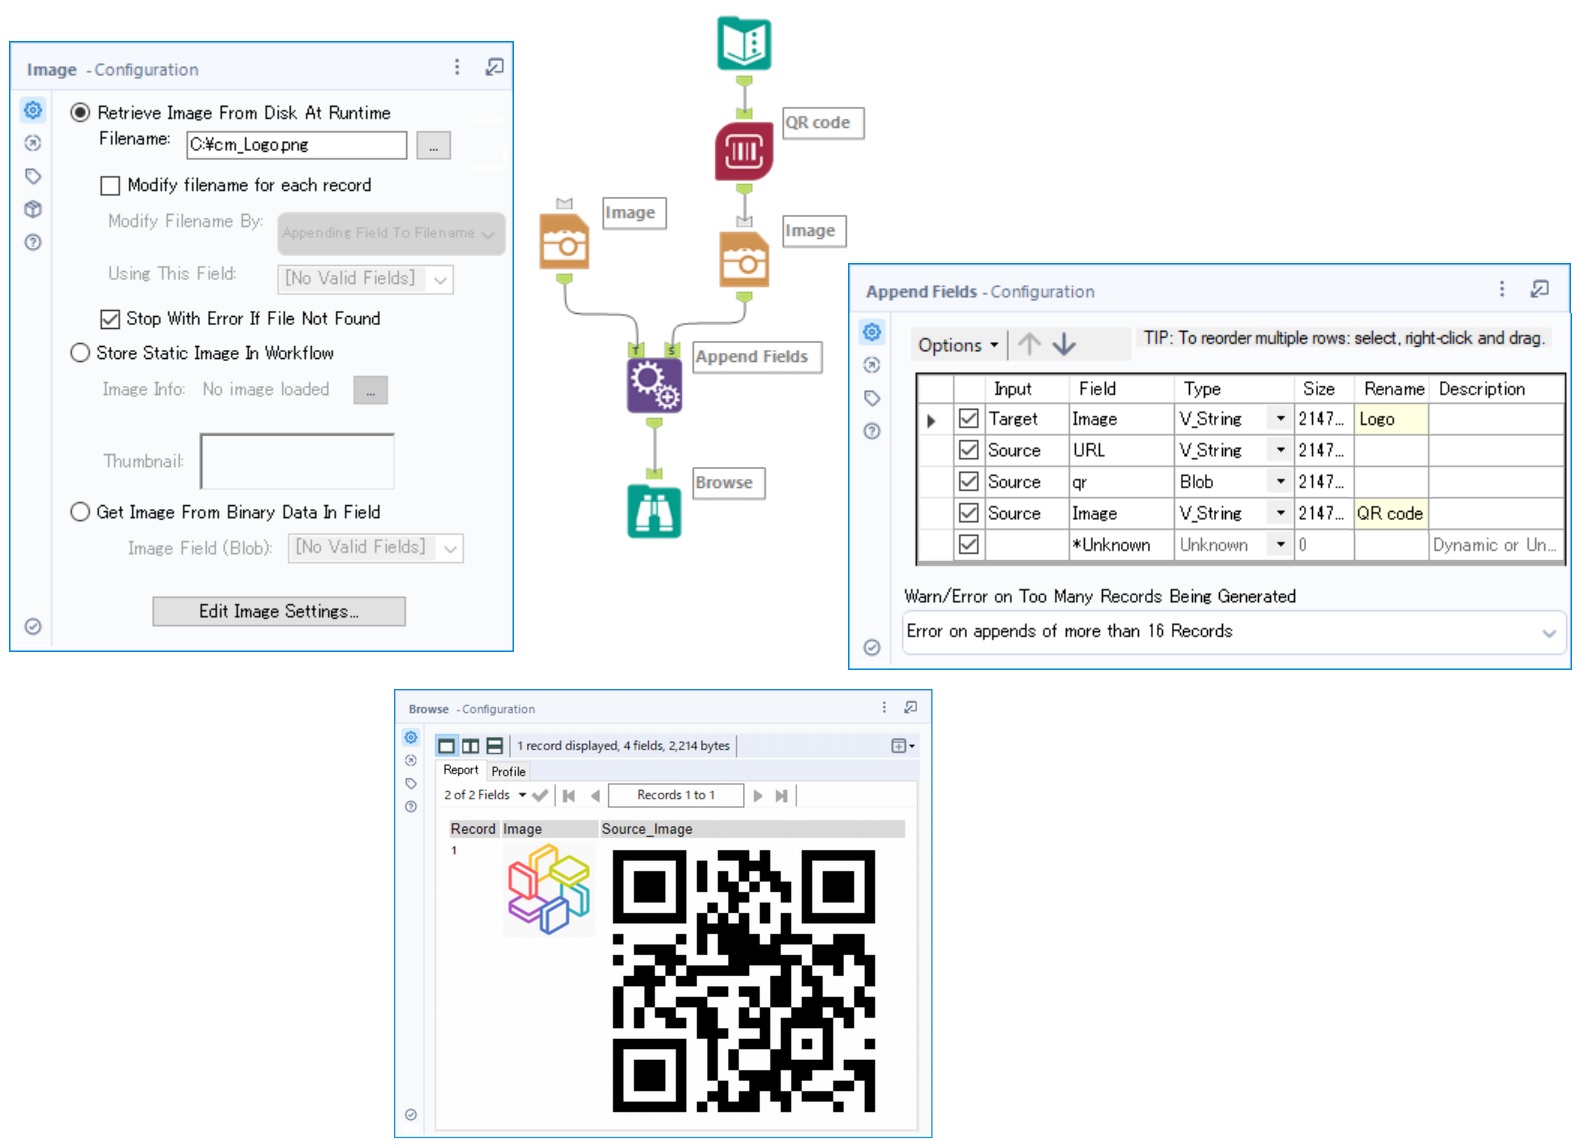Viewport: 1580px width, 1147px height.
Task: Select the Input Data book tool on canvas
Action: coord(744,43)
